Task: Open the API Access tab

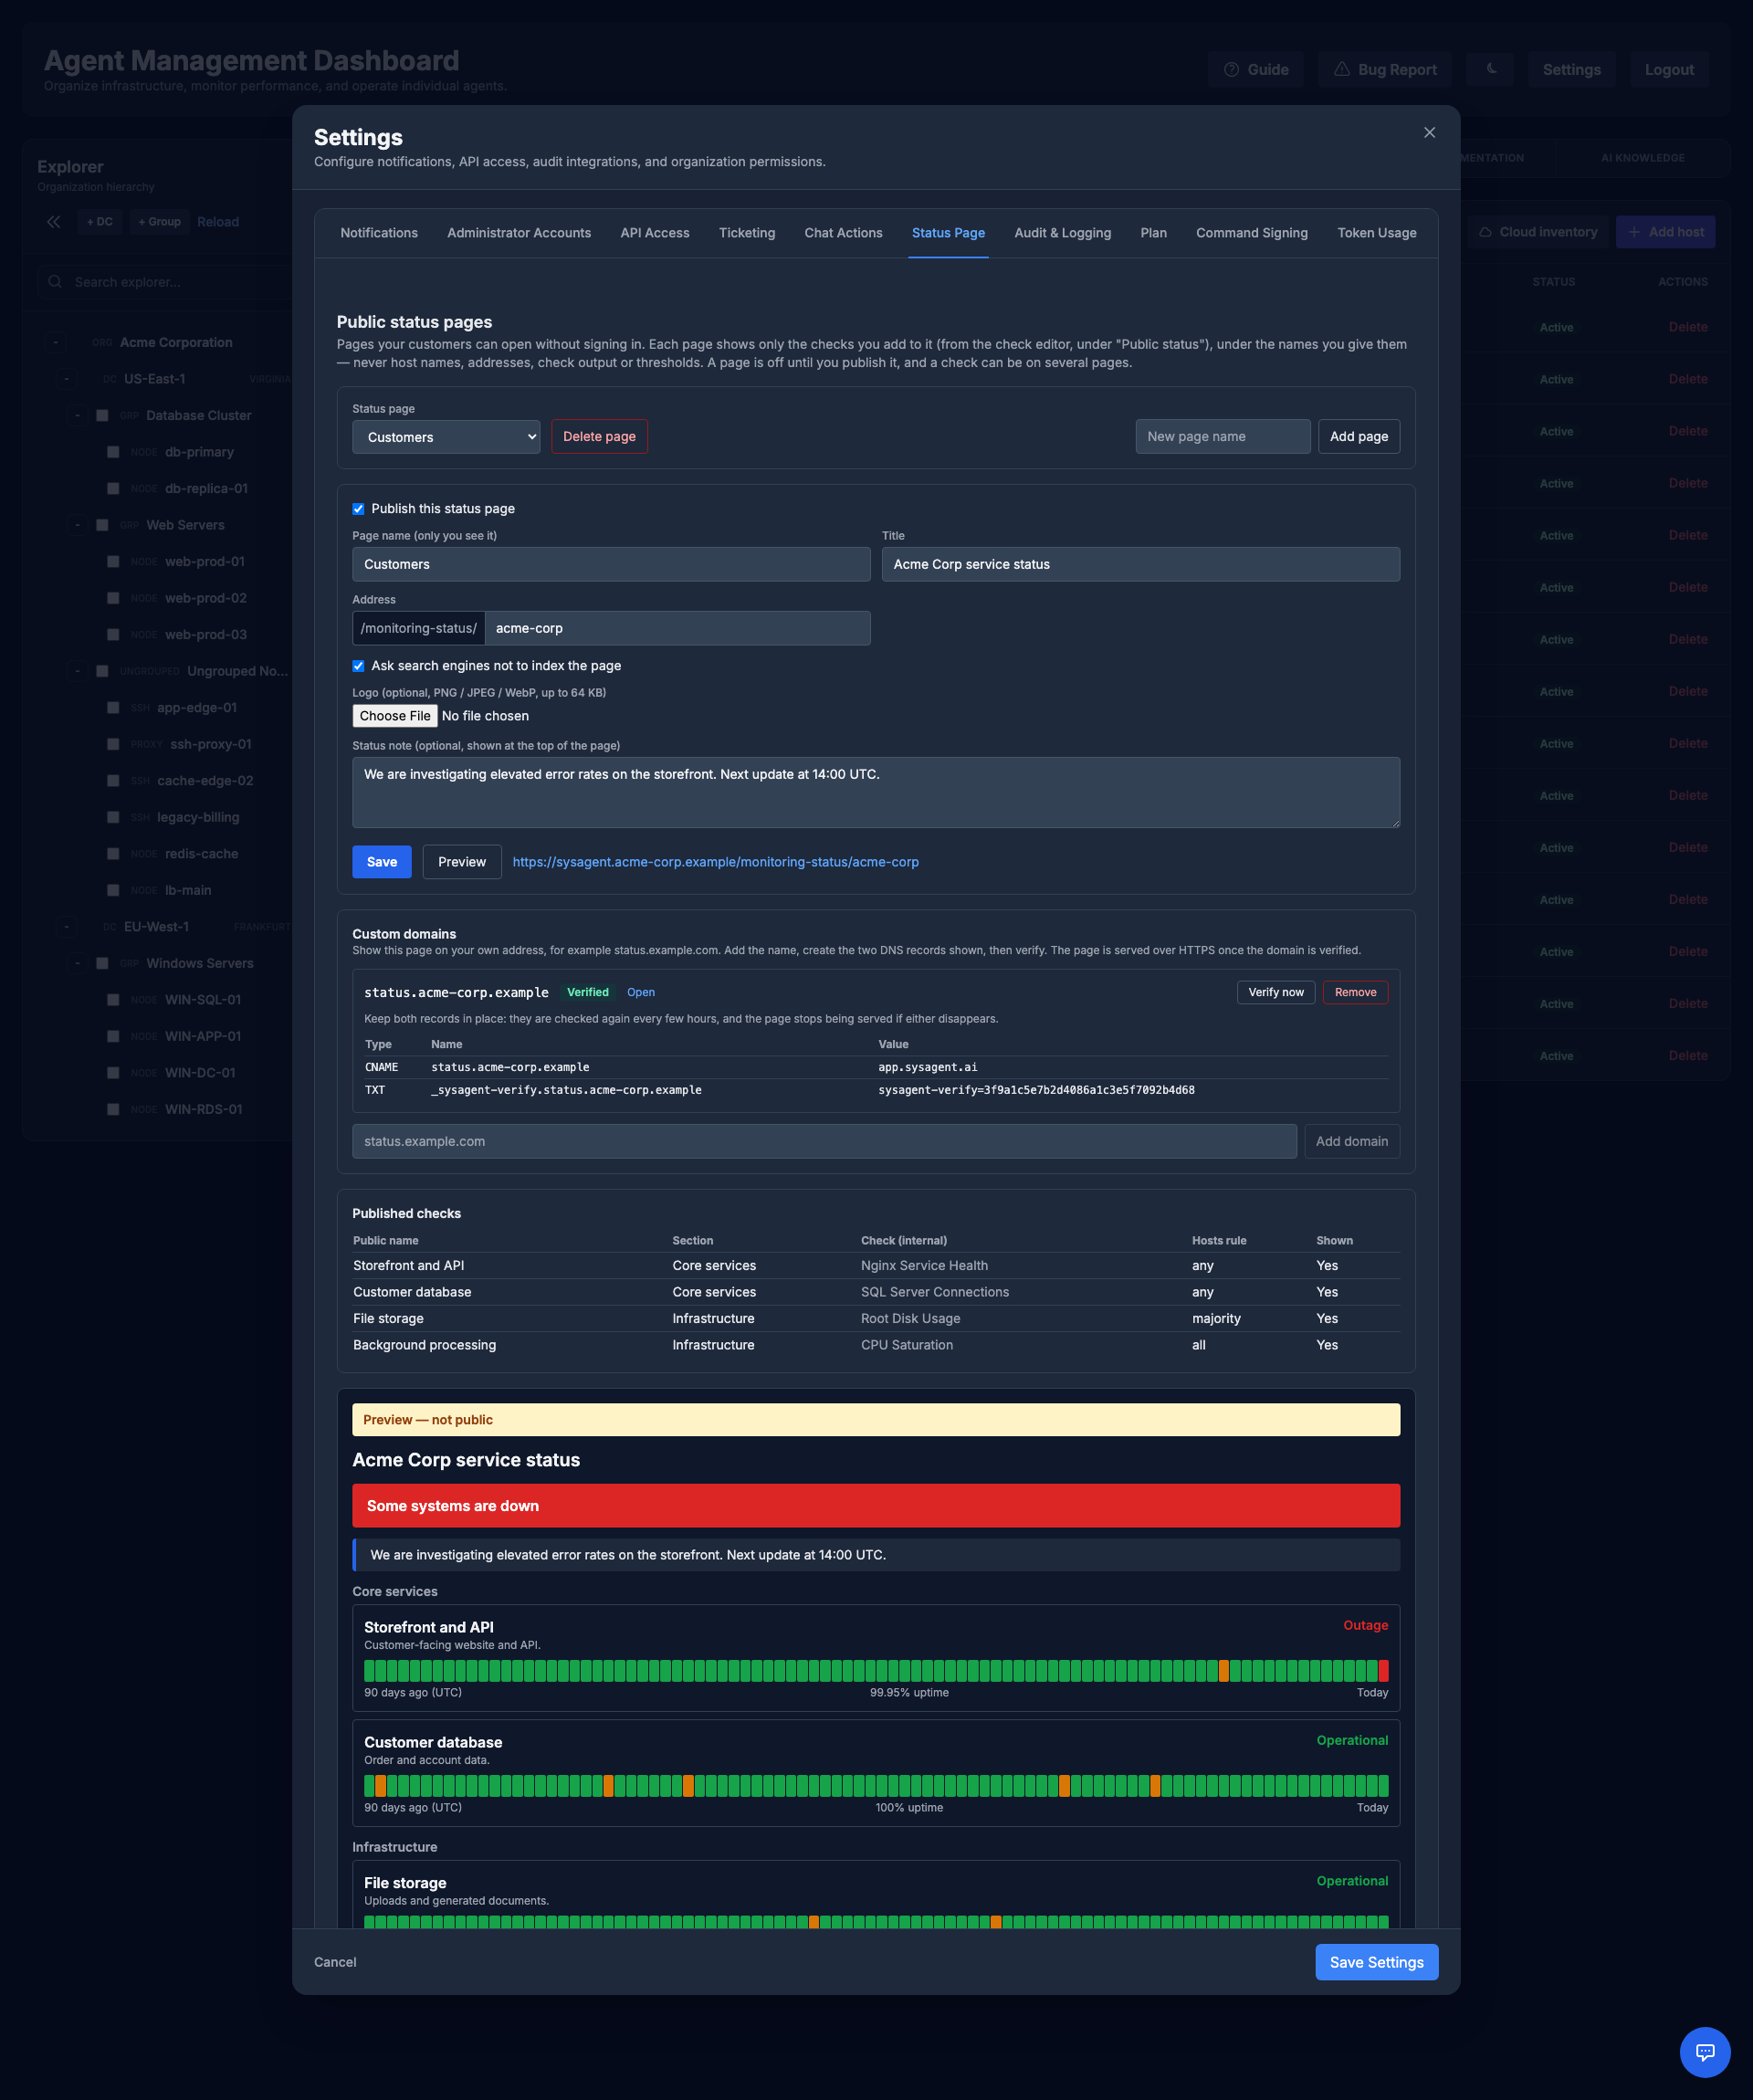Action: 655,233
